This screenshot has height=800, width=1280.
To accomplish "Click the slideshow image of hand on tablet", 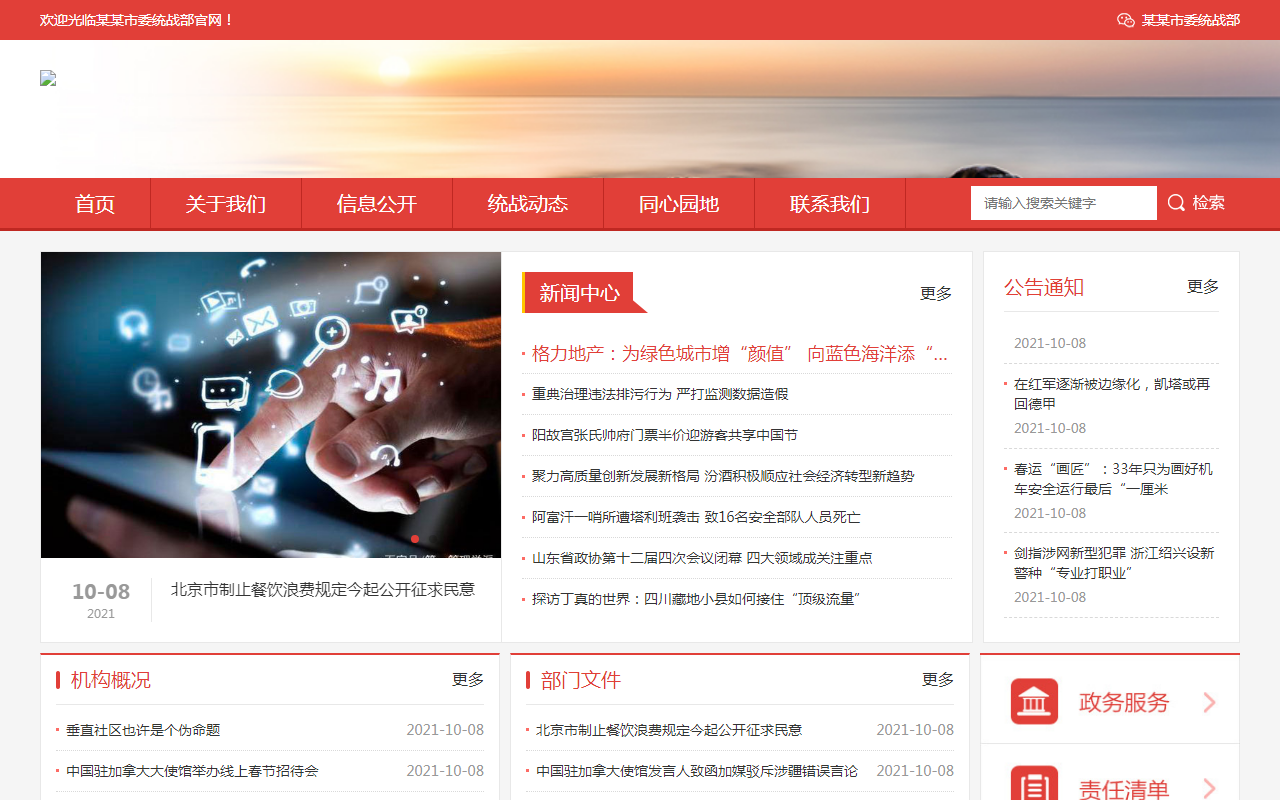I will tap(271, 405).
